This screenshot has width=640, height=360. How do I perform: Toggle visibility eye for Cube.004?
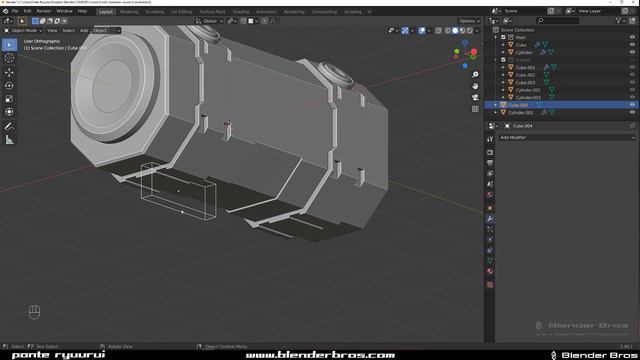[x=632, y=105]
